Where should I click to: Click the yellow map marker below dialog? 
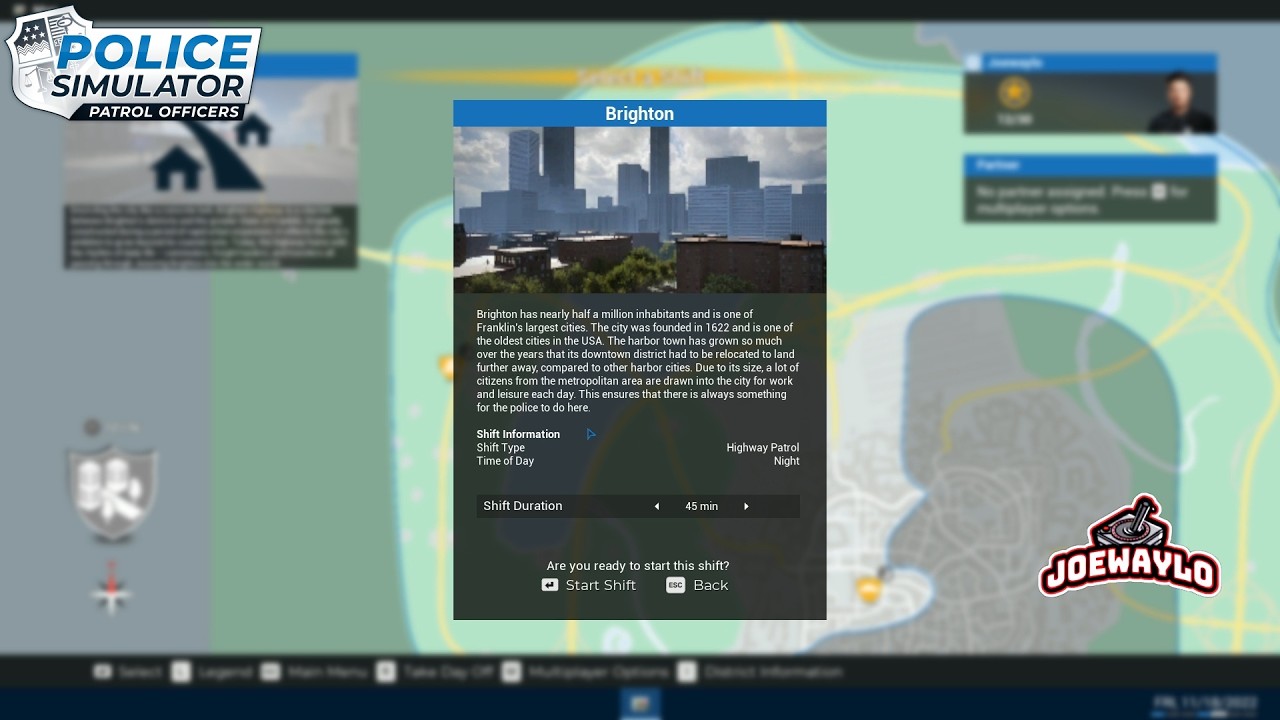click(870, 588)
